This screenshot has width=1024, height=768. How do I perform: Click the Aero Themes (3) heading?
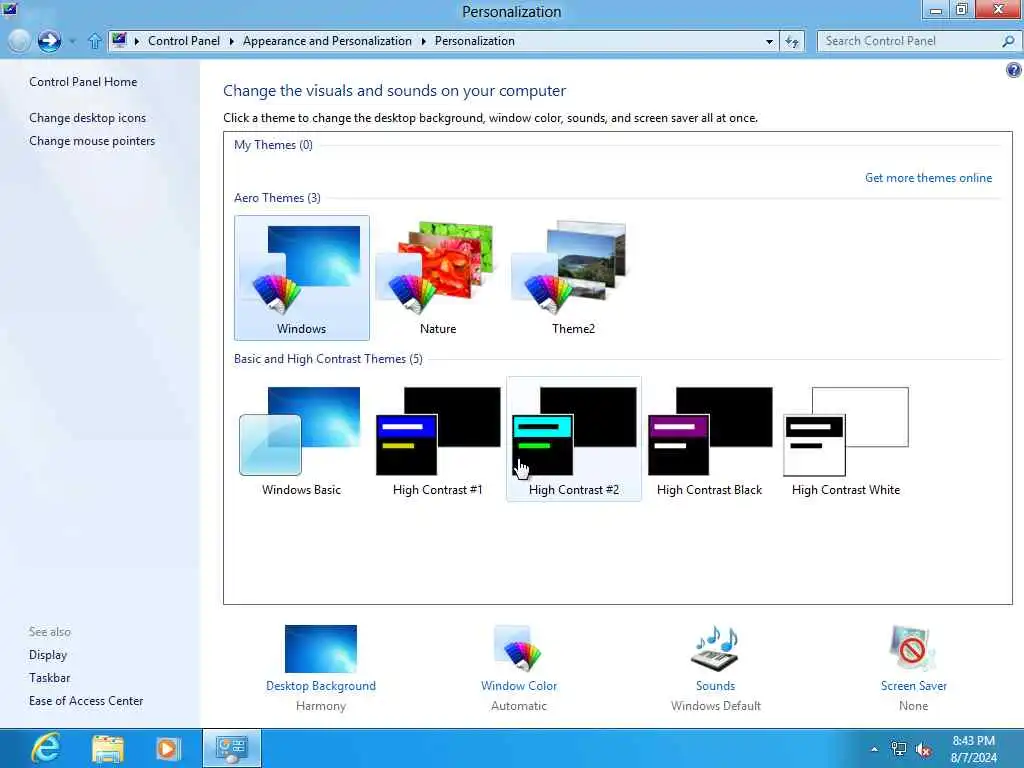pyautogui.click(x=277, y=198)
